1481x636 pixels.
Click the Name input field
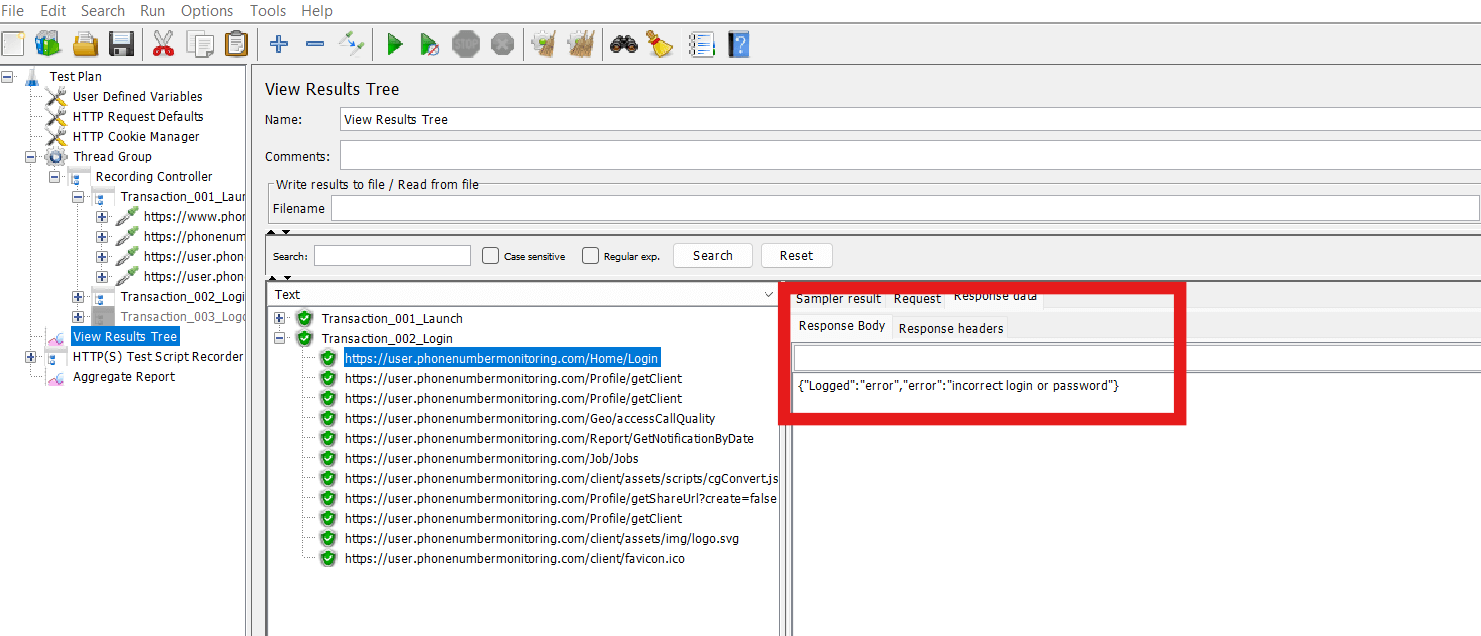pyautogui.click(x=910, y=119)
